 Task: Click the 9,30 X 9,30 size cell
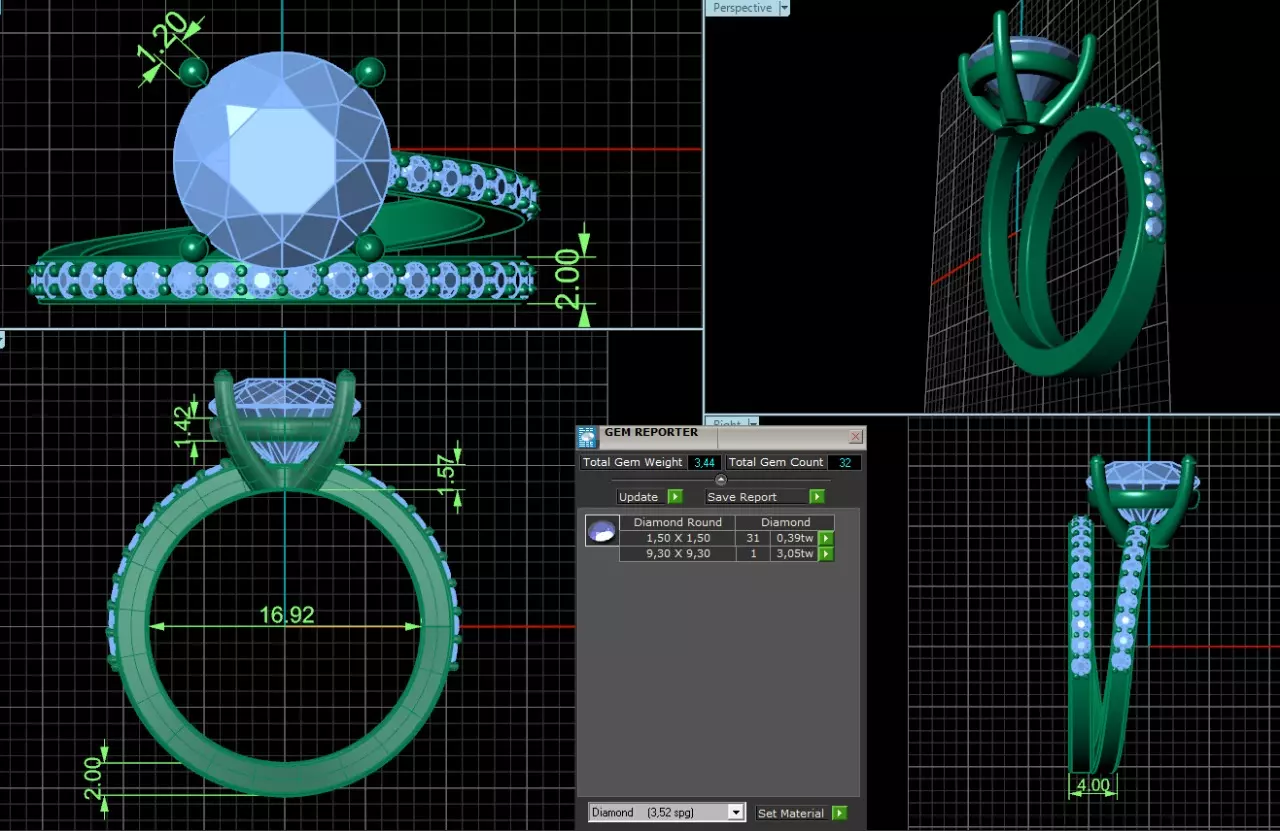[678, 553]
